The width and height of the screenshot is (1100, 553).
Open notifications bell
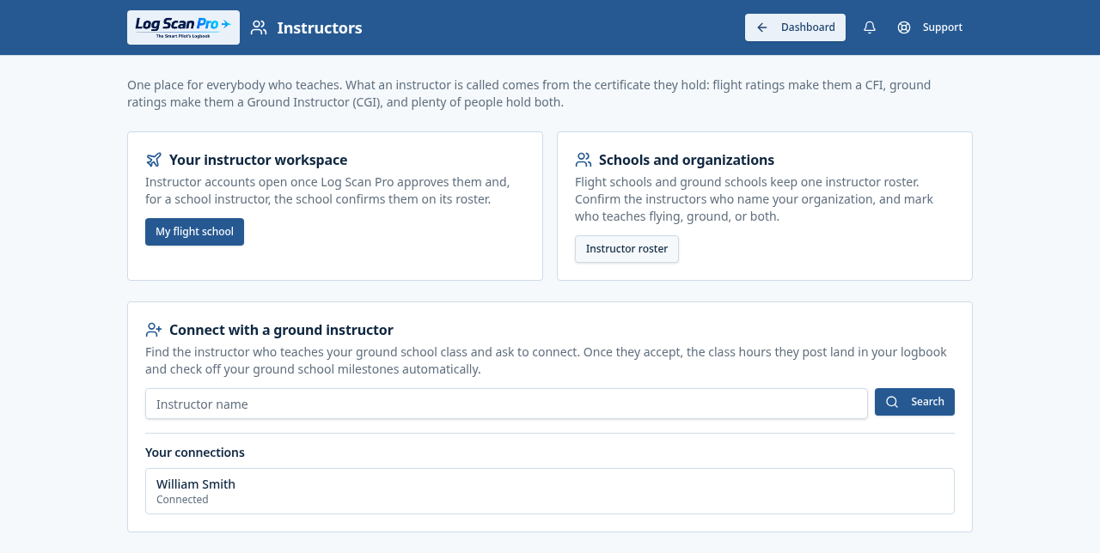[869, 27]
